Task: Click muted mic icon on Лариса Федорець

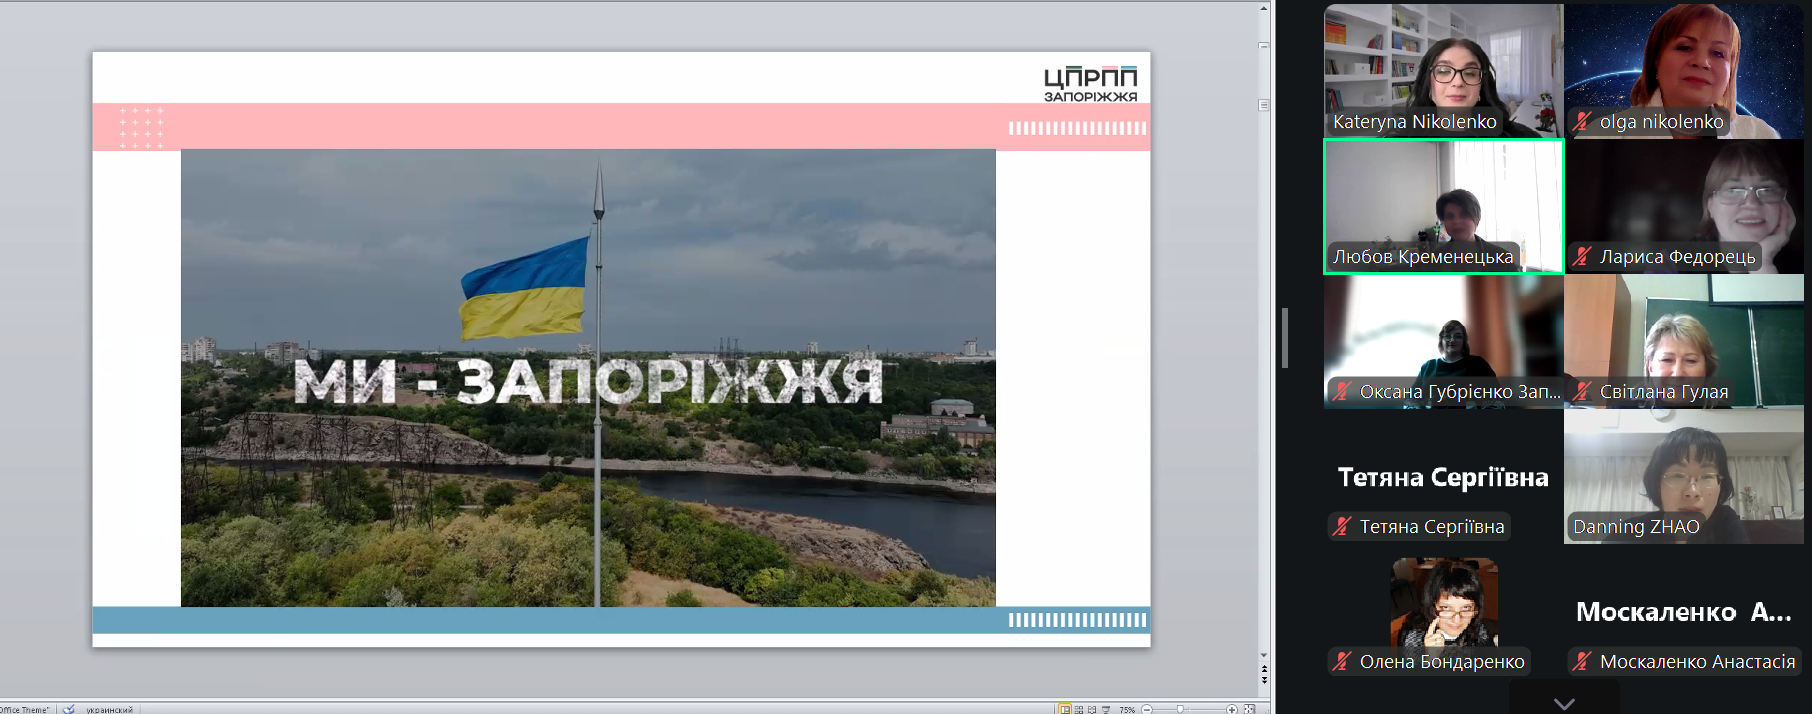Action: pos(1582,257)
